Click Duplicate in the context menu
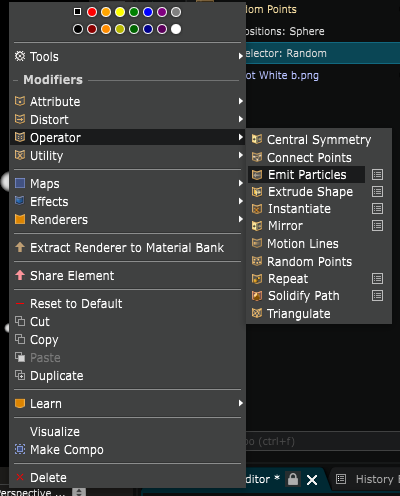Viewport: 400px width, 496px height. pyautogui.click(x=57, y=376)
